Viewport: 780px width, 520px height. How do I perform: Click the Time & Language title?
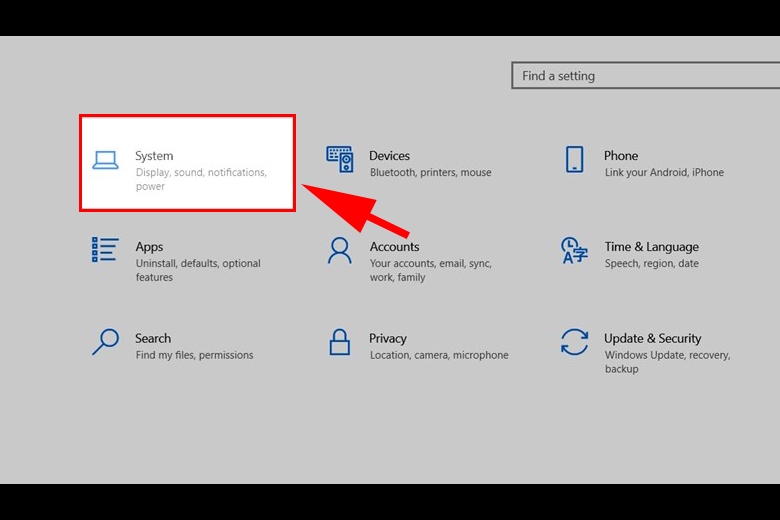click(652, 247)
